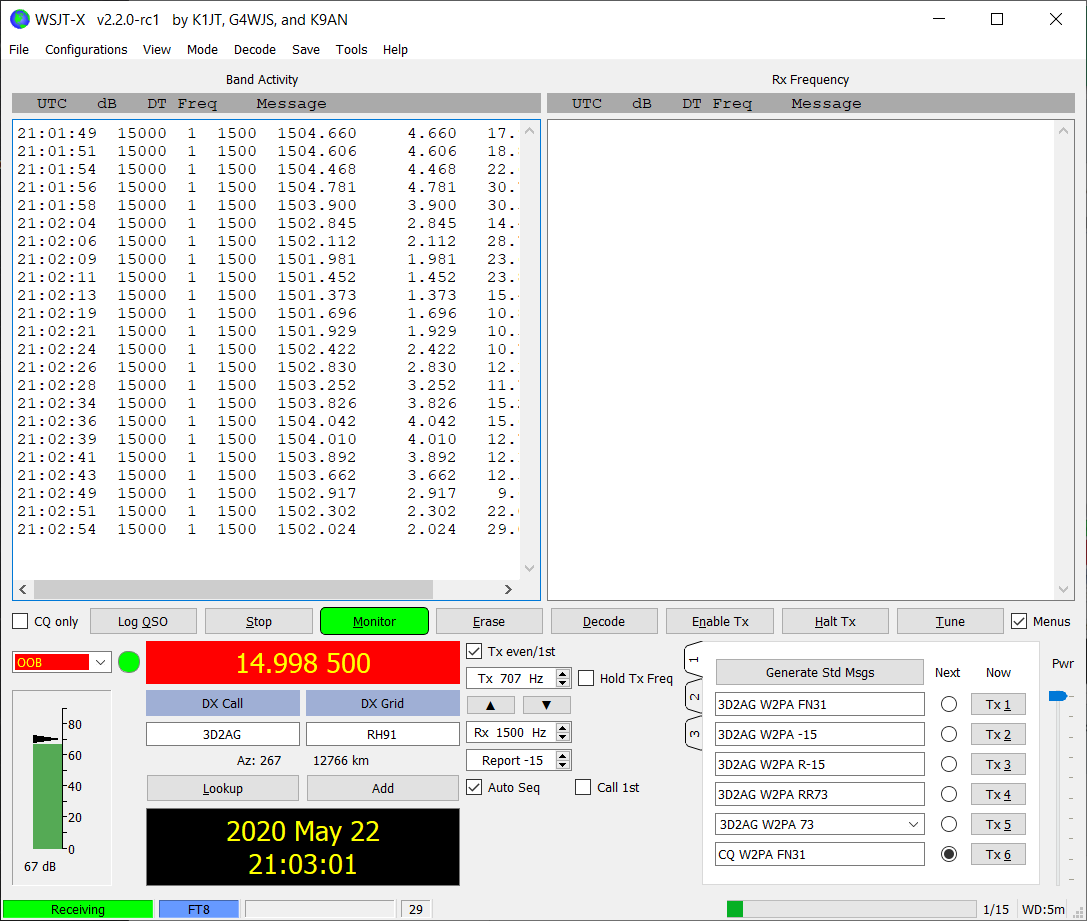Click Rx Frequency scroll down arrow
Image resolution: width=1087 pixels, height=921 pixels.
coord(1063,590)
